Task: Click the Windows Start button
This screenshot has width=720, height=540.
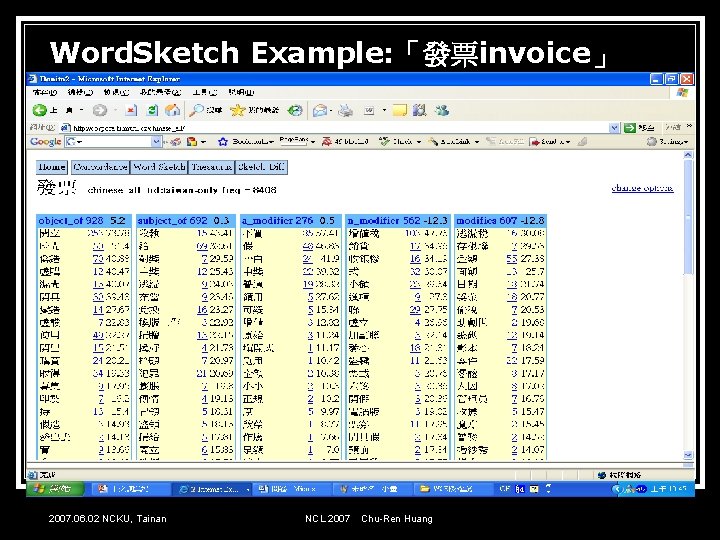Action: tap(56, 489)
